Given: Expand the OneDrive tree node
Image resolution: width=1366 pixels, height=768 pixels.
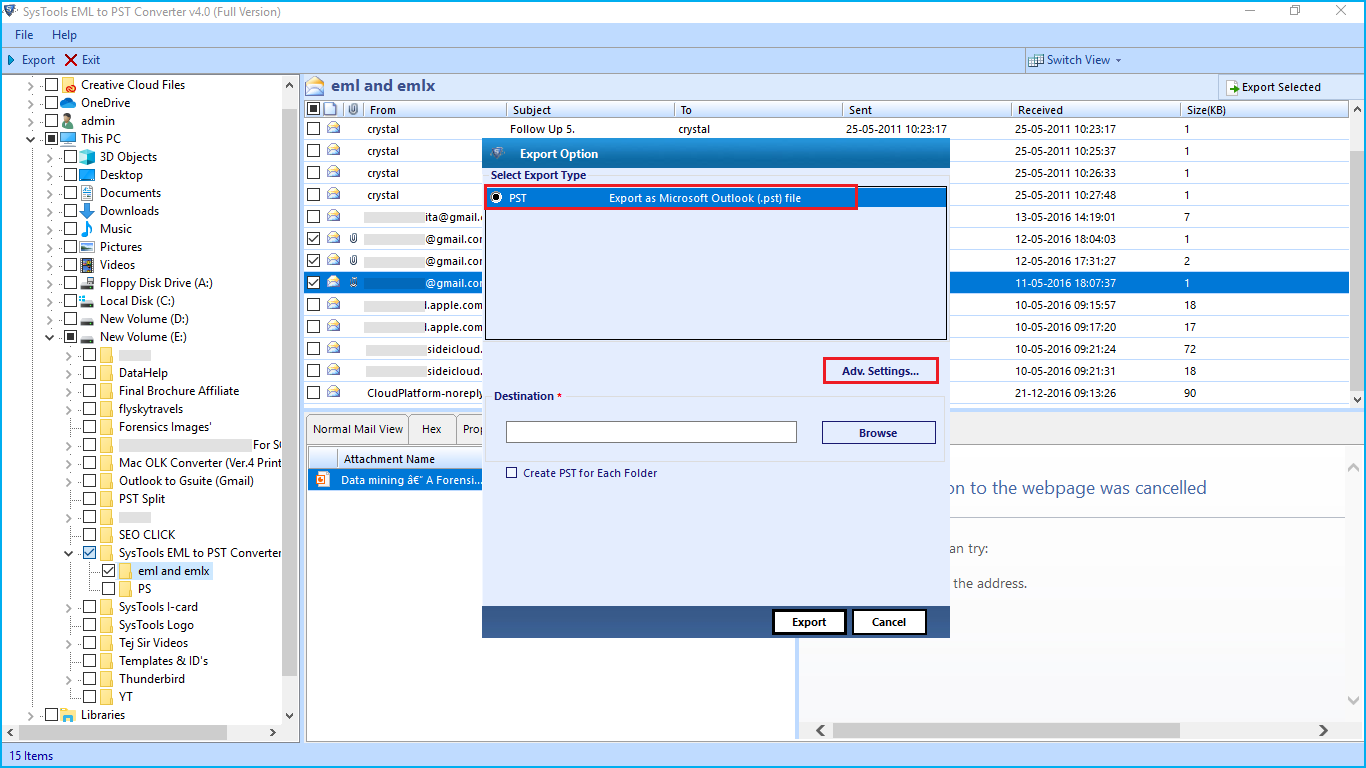Looking at the screenshot, I should [x=31, y=103].
